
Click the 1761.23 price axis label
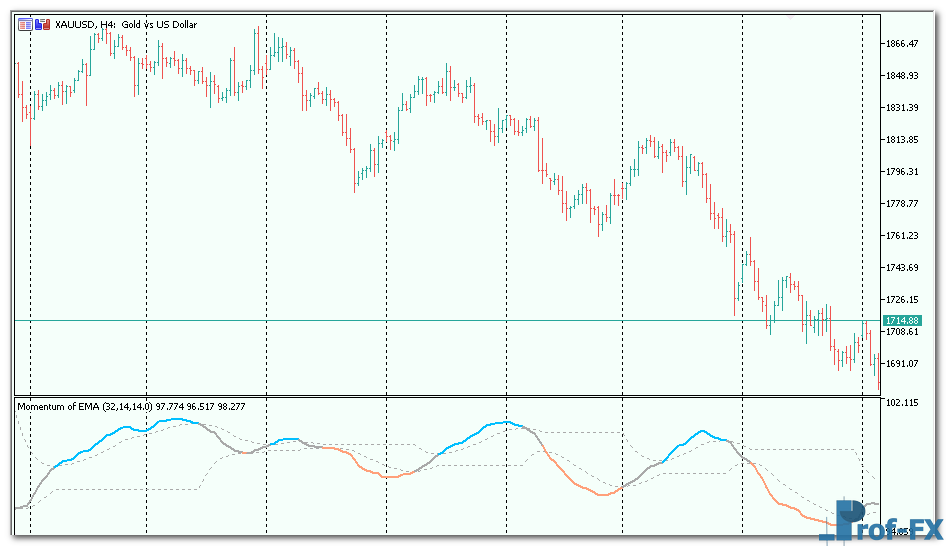pos(901,236)
